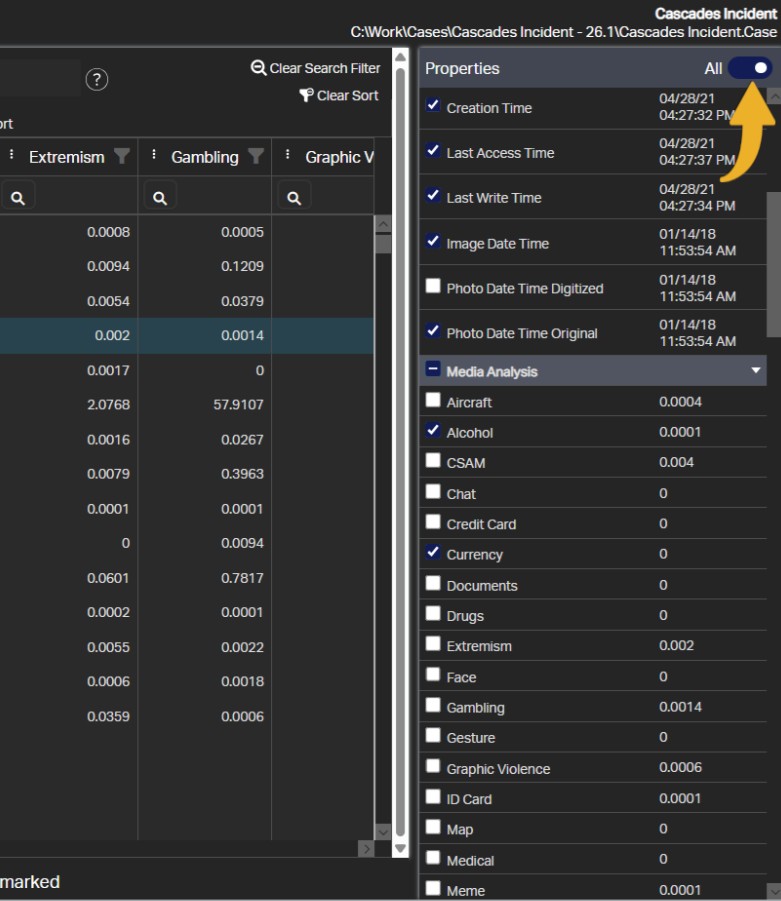
Task: Collapse the Media Analysis section arrow
Action: pos(756,371)
